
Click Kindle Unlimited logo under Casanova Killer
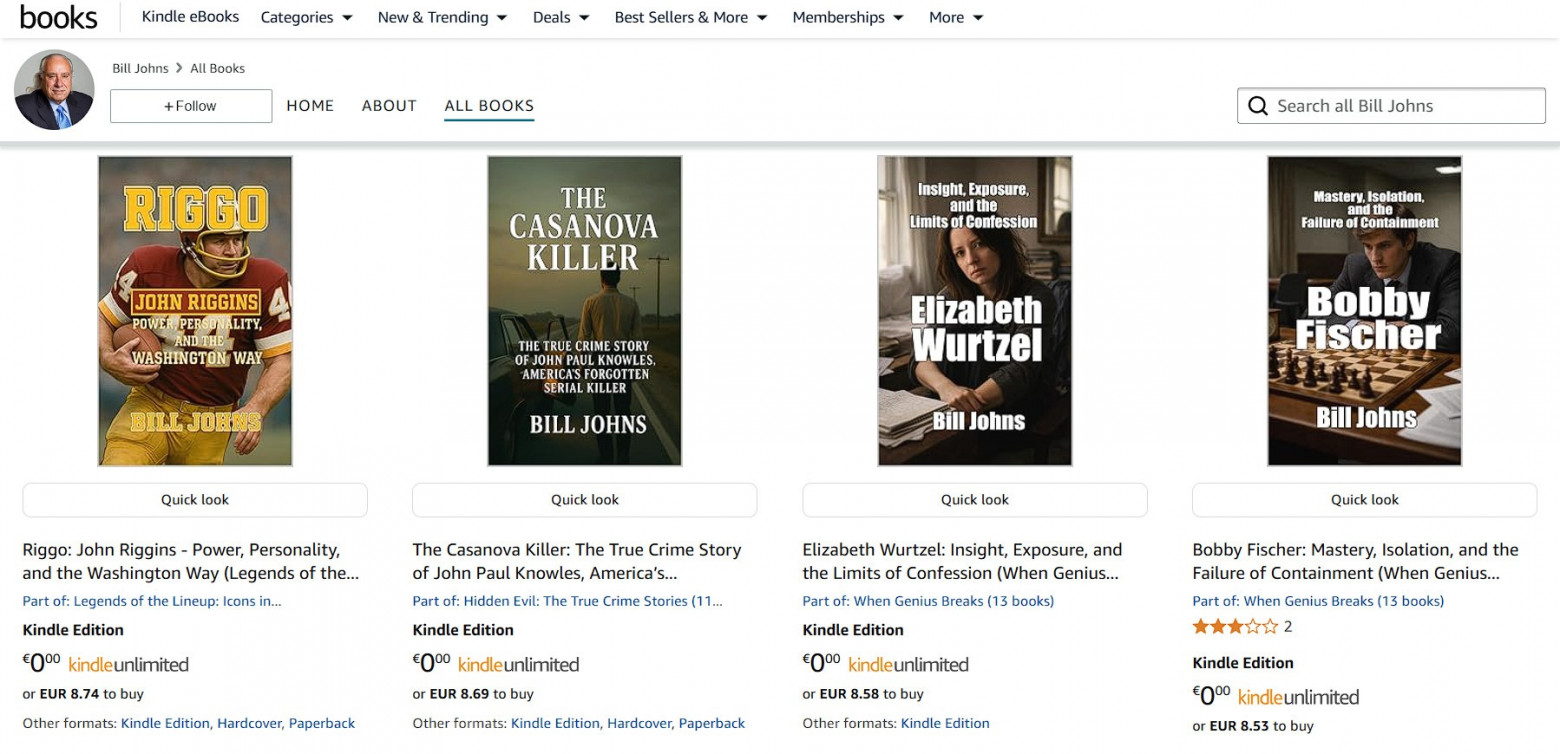coord(518,664)
